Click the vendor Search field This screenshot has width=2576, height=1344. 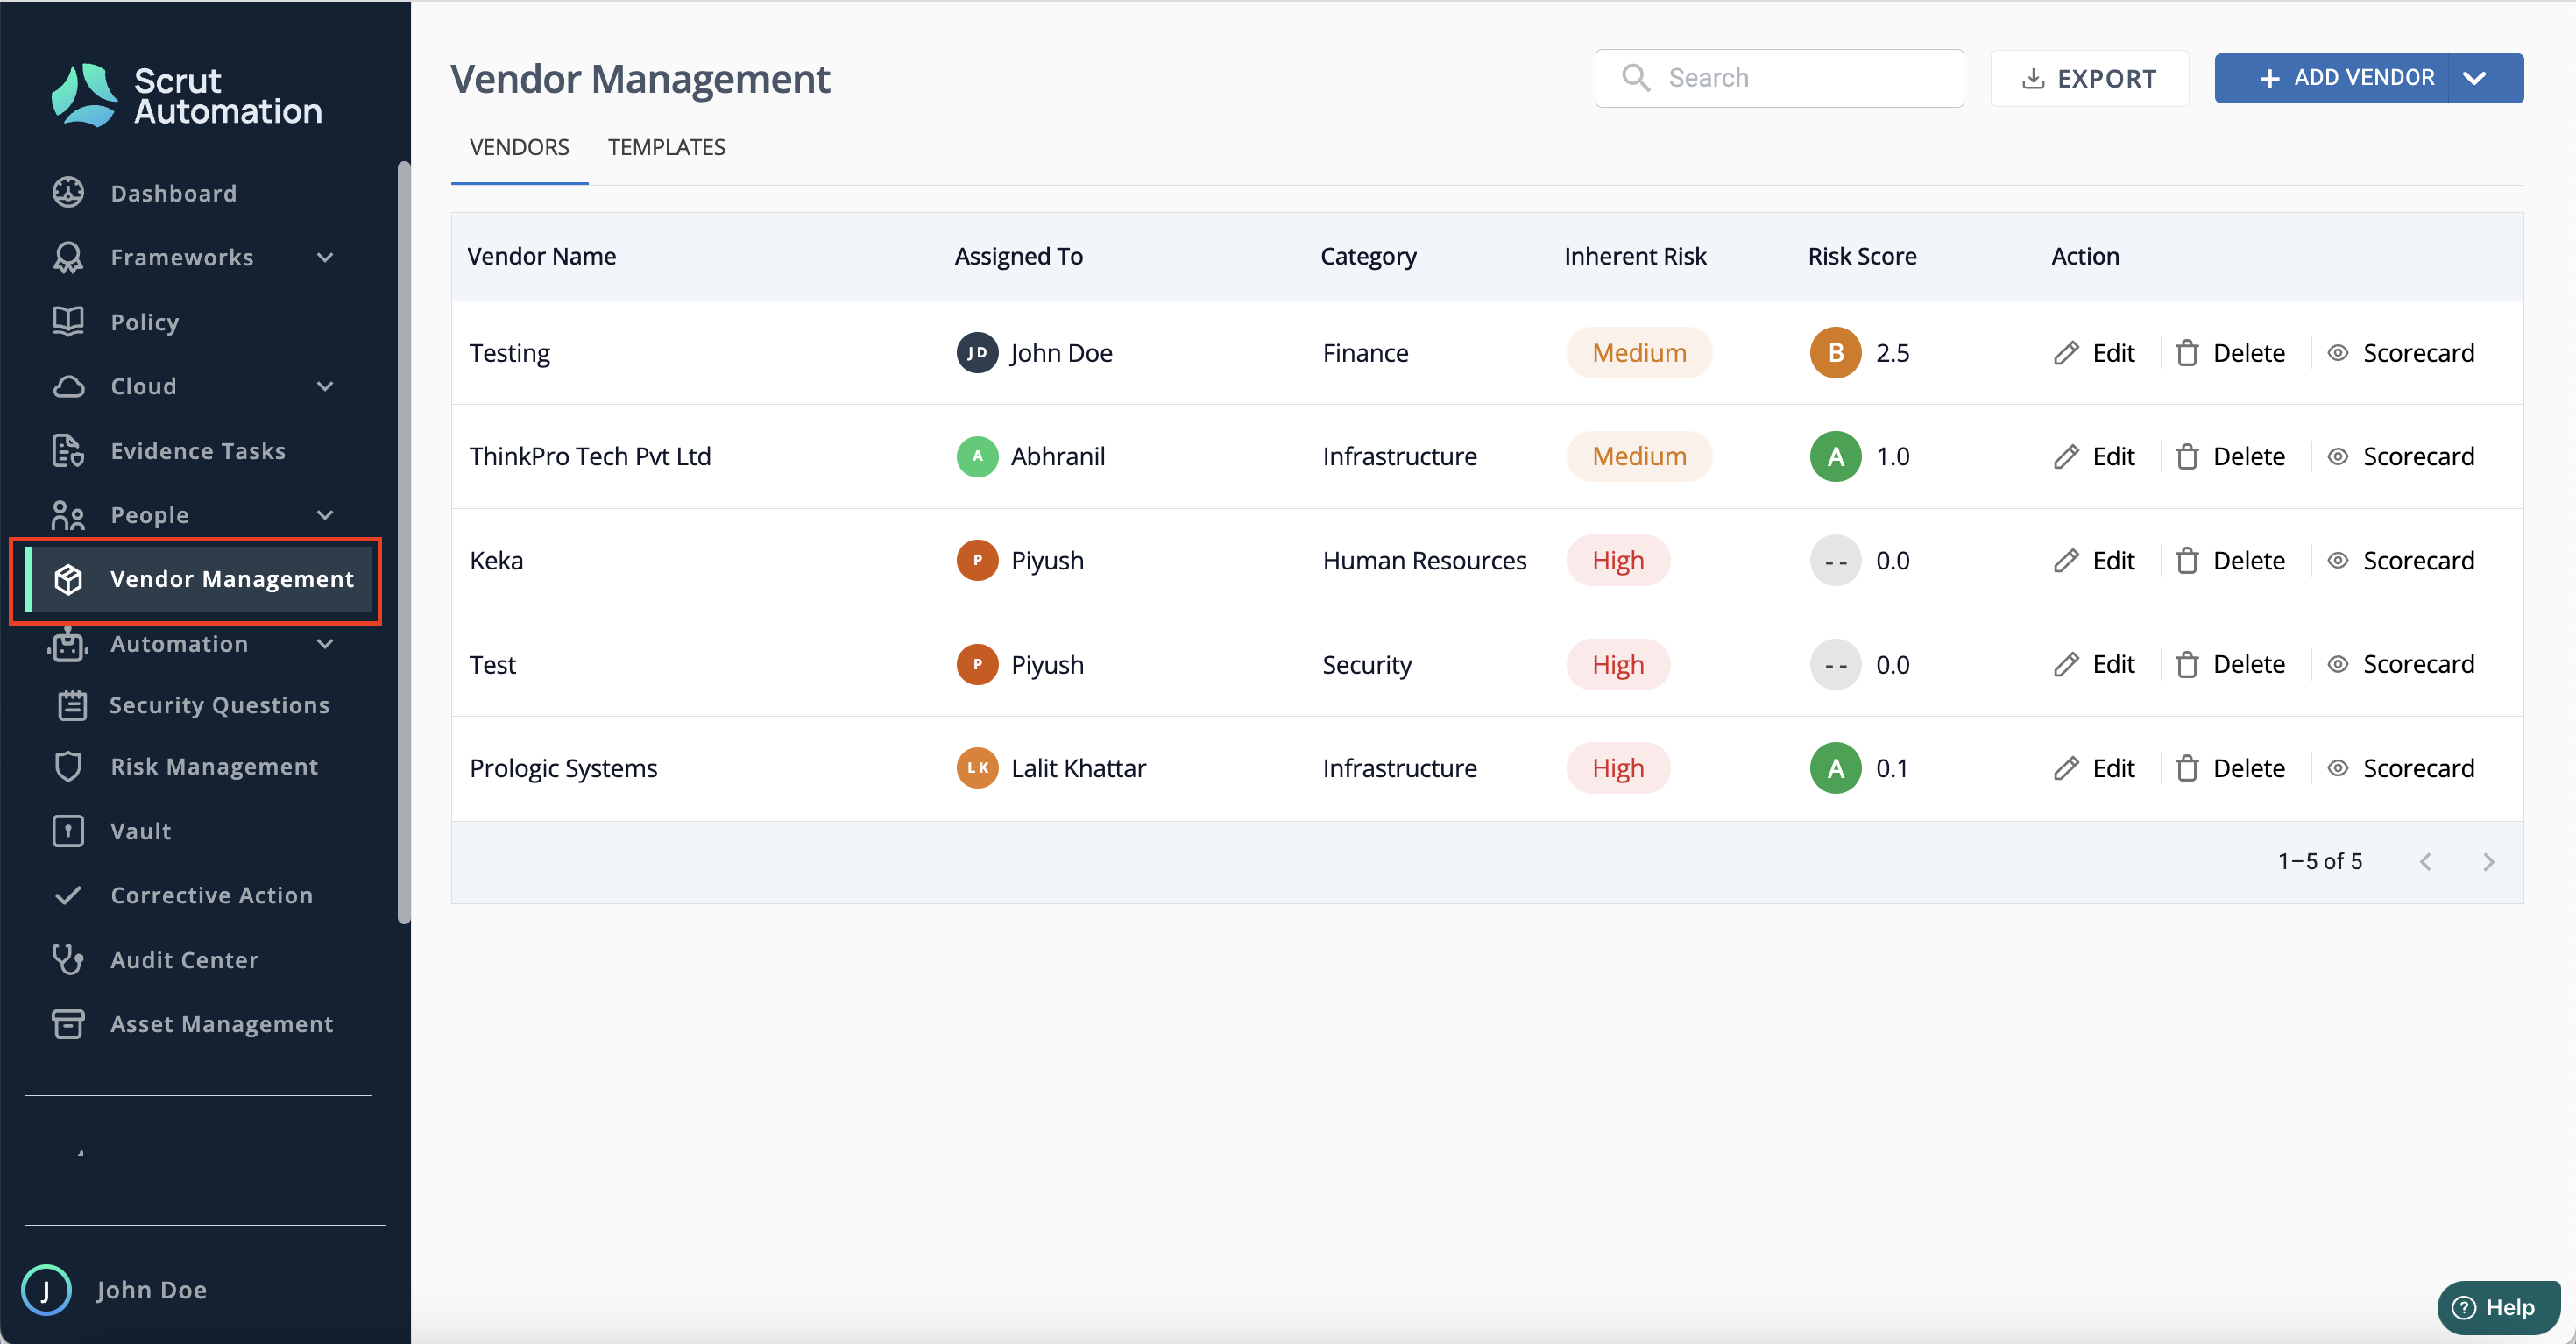click(1779, 78)
